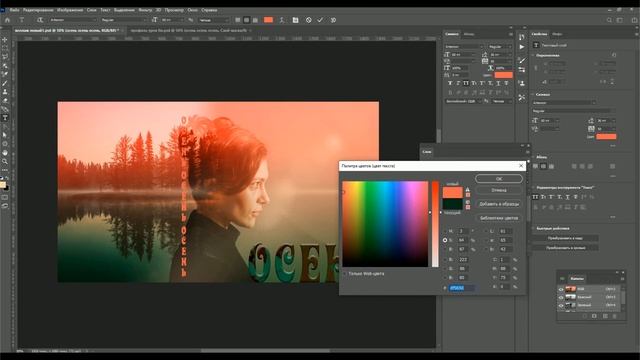Collapse the Перемещение section in Properties
This screenshot has height=360, width=640.
(x=533, y=55)
